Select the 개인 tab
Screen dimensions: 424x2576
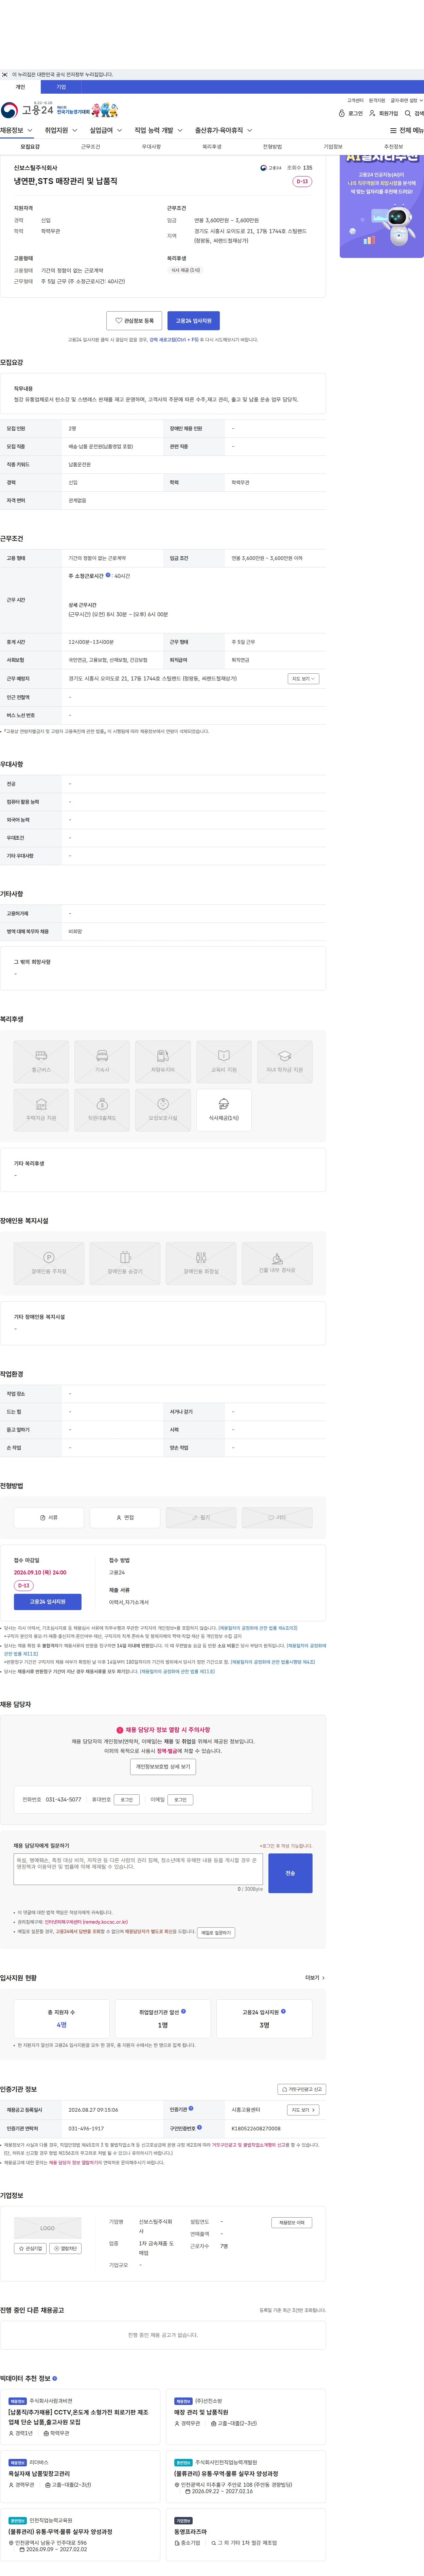[20, 87]
